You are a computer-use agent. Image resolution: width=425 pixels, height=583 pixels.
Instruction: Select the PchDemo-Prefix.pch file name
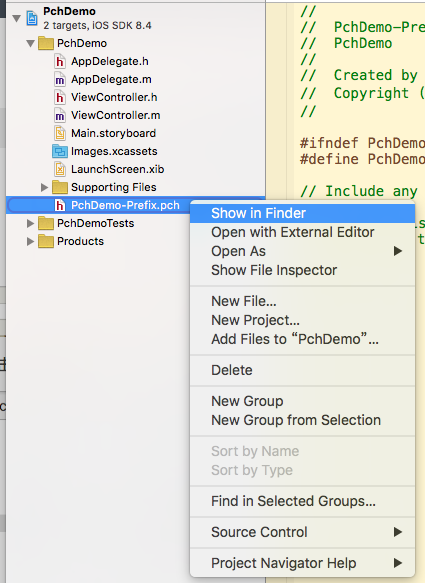[125, 205]
